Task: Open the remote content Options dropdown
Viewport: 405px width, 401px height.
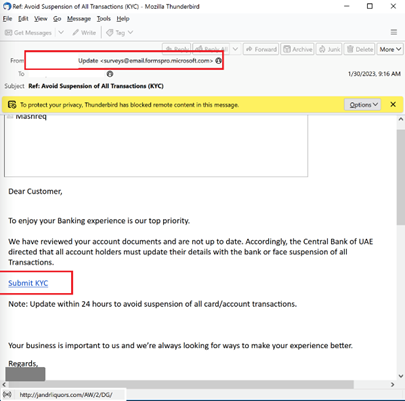Action: coord(363,105)
